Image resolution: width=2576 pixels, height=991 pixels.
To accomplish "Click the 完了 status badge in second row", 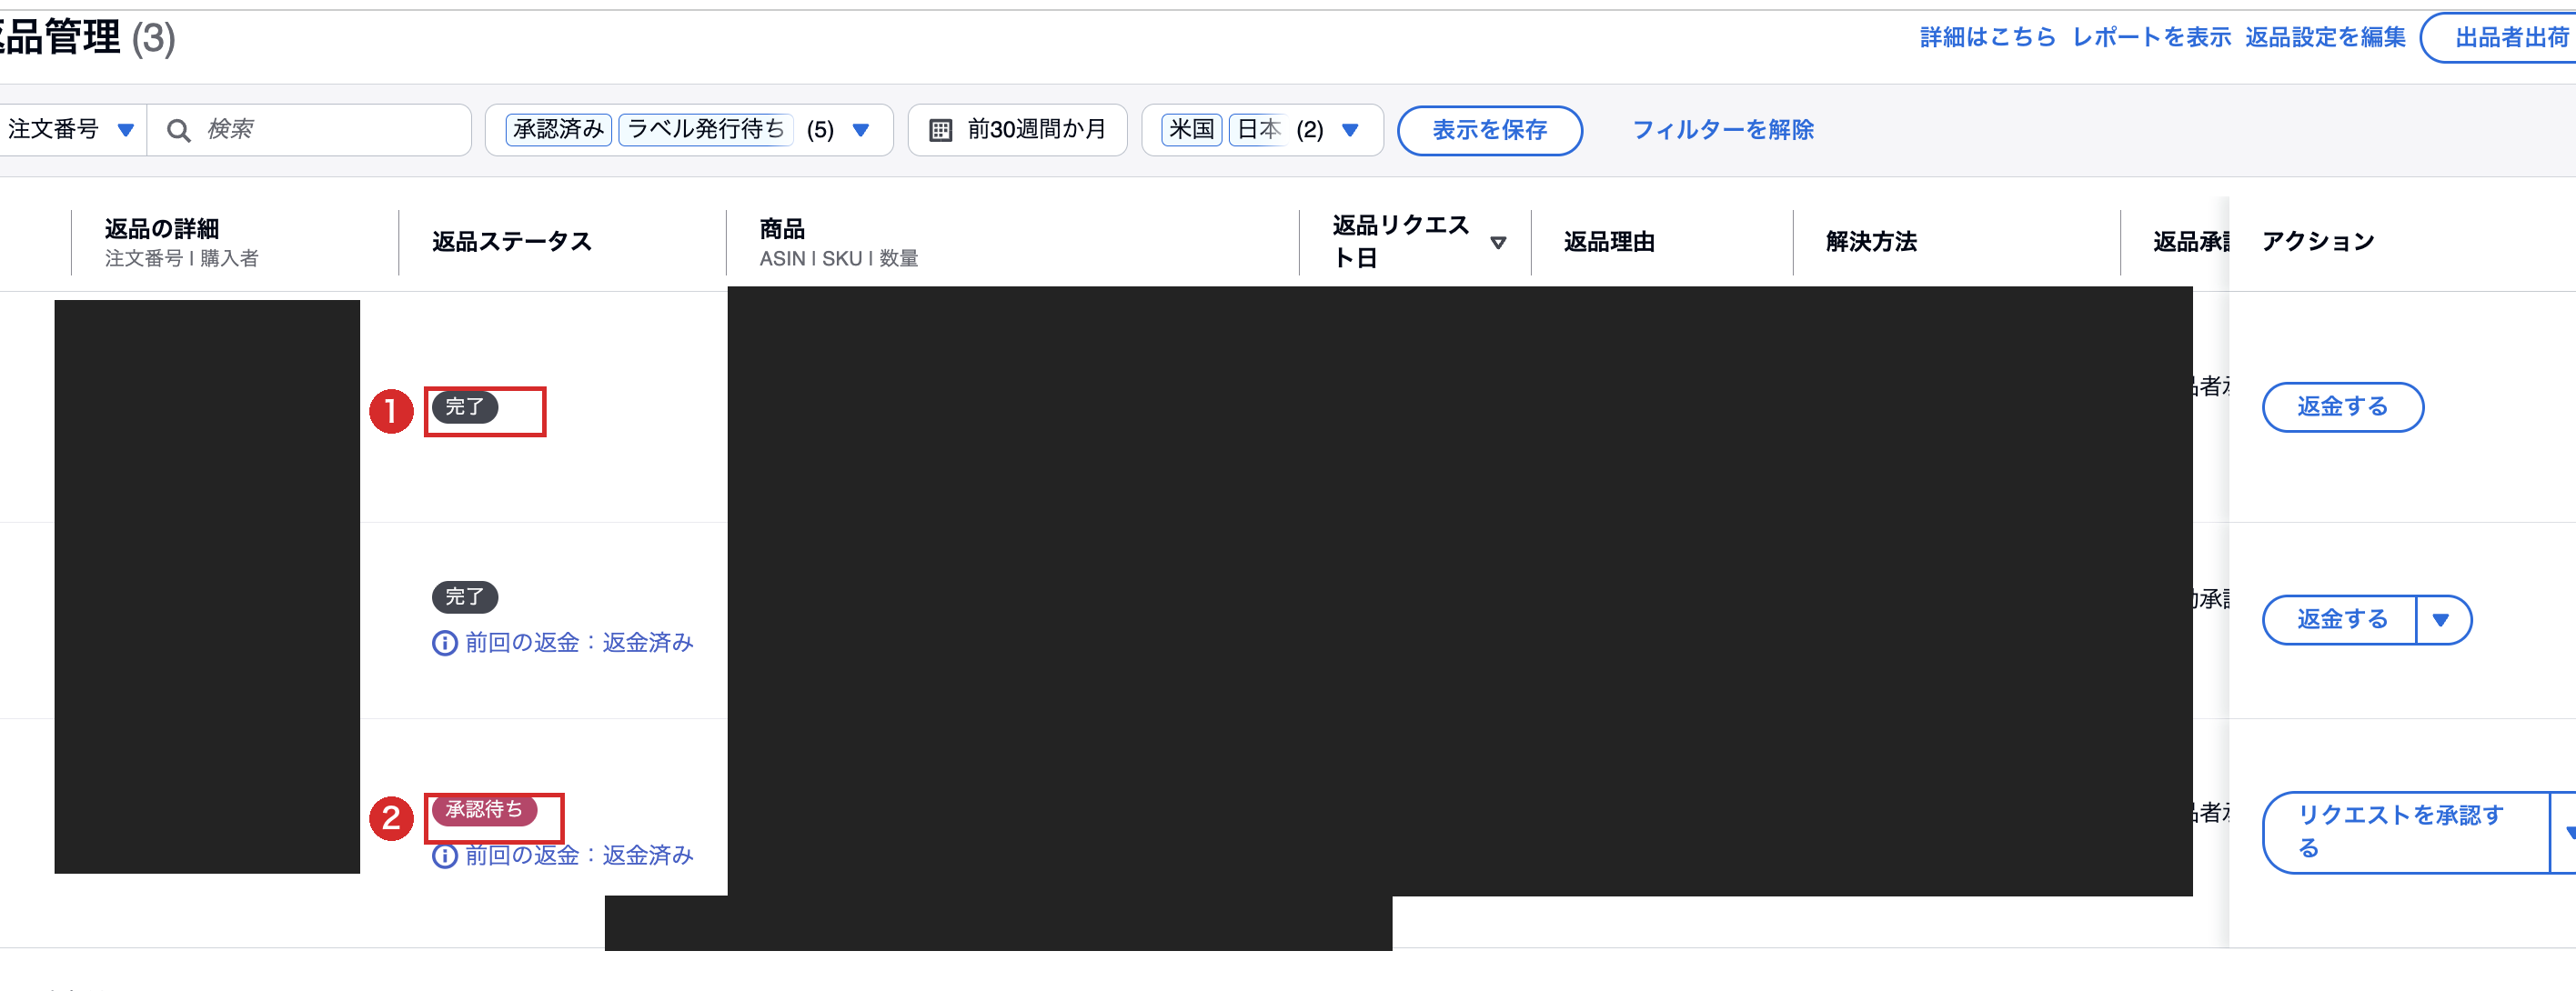I will tap(464, 597).
